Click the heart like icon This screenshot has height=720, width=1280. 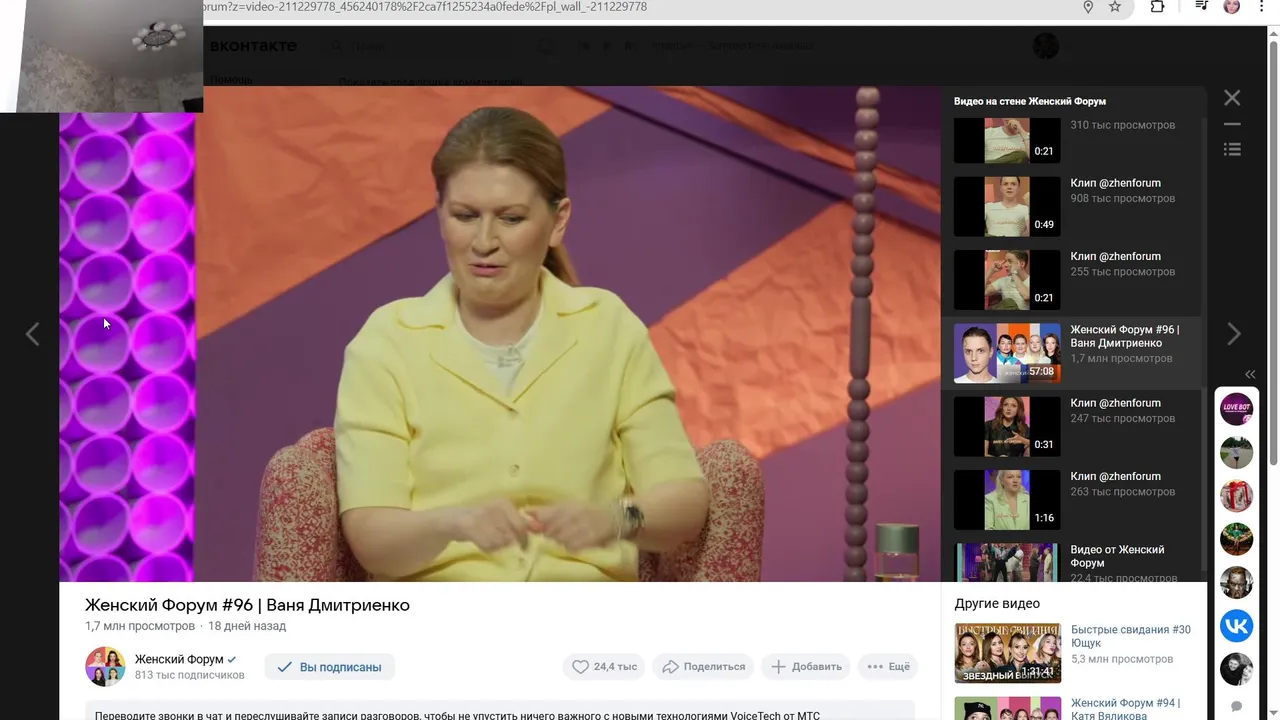coord(580,667)
